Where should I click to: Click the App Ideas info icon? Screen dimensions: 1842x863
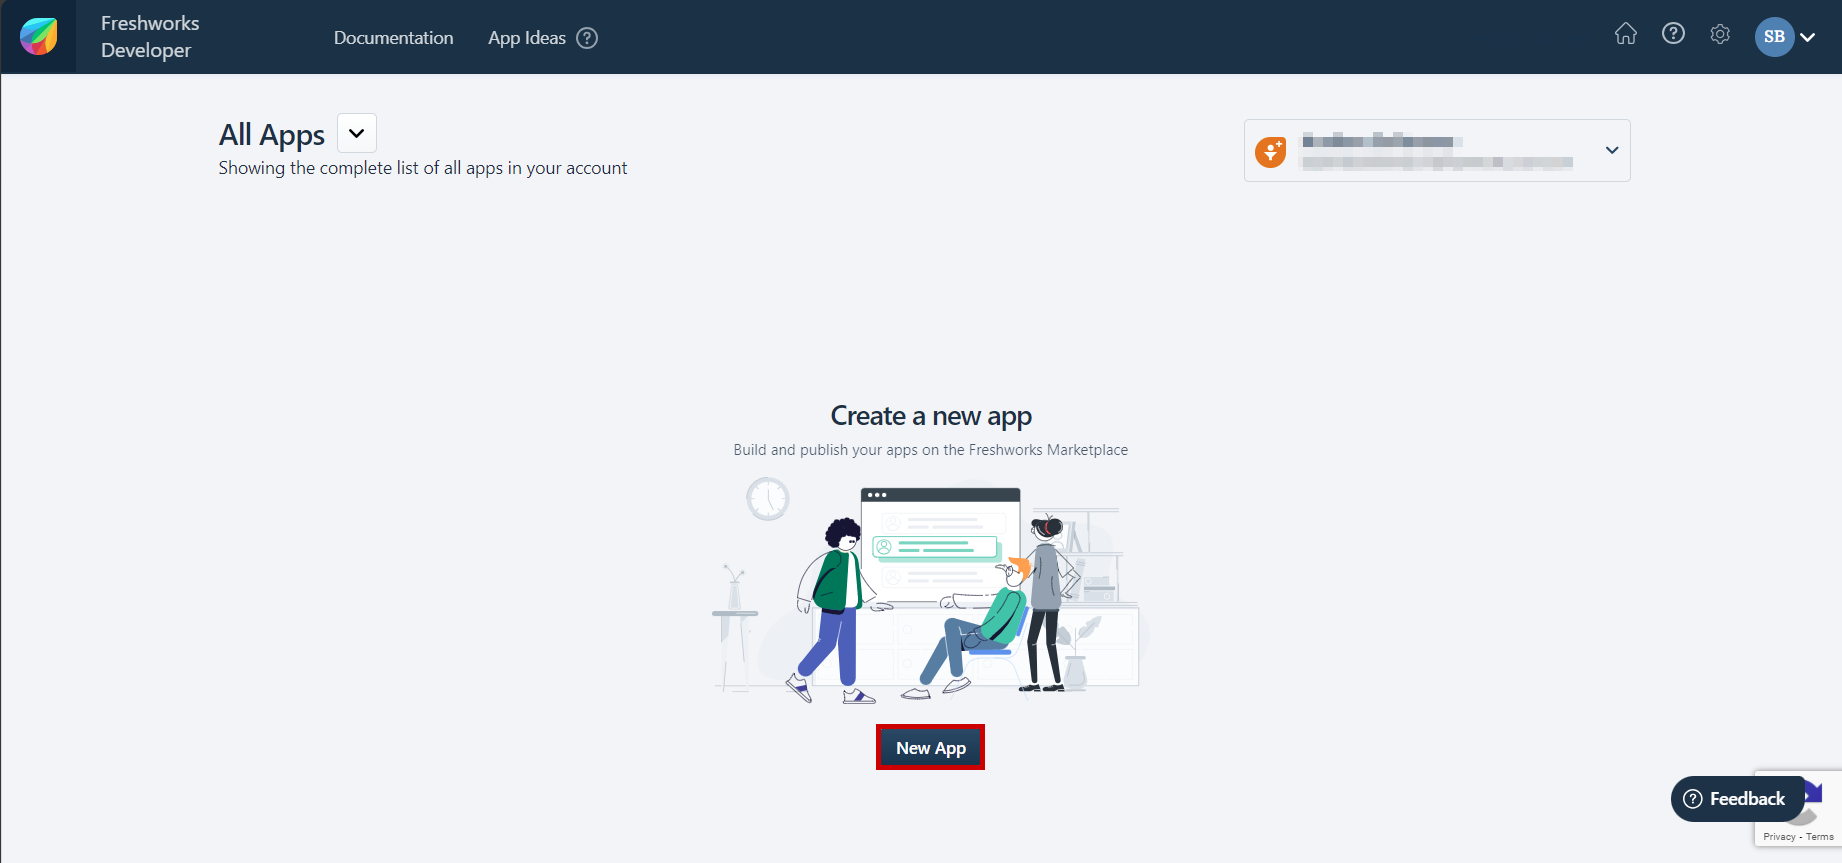coord(587,38)
